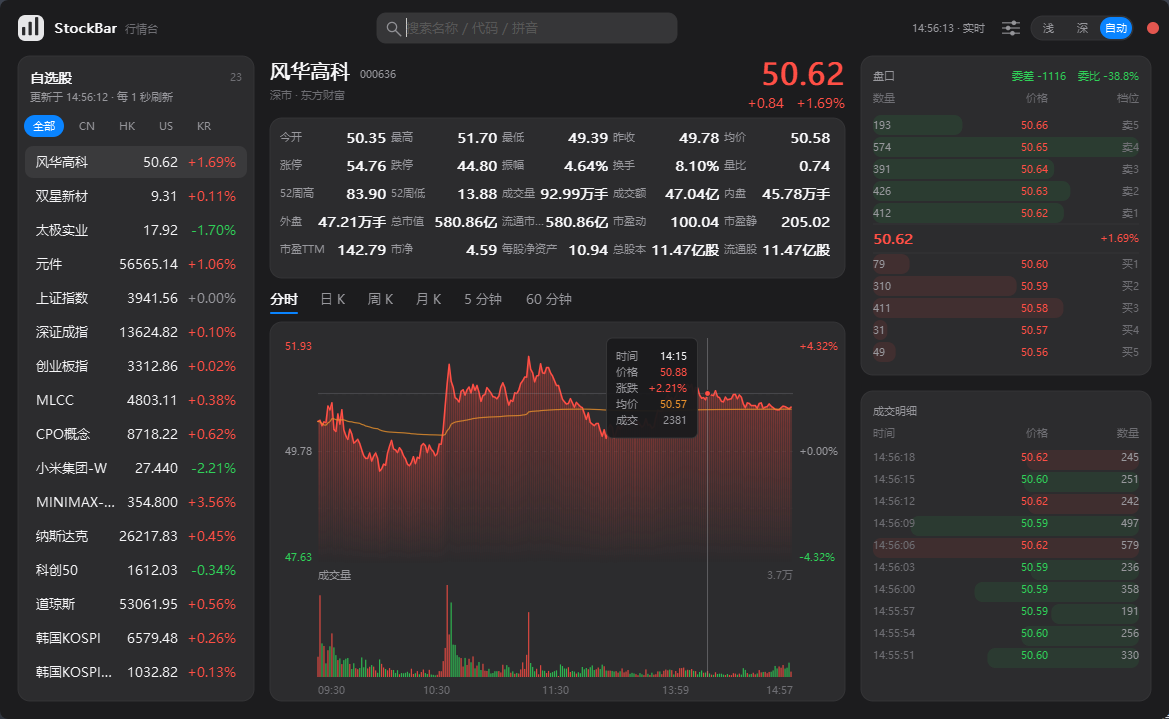Select 风华高科 in the watchlist
1169x719 pixels.
point(136,162)
